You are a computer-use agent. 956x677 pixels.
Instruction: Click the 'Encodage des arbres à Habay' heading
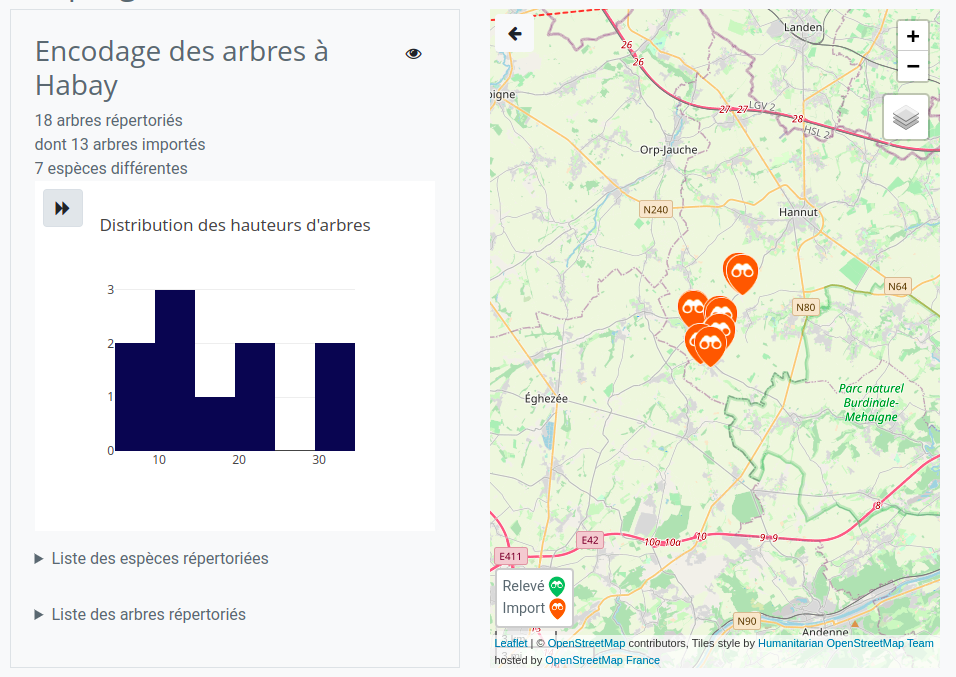[182, 68]
